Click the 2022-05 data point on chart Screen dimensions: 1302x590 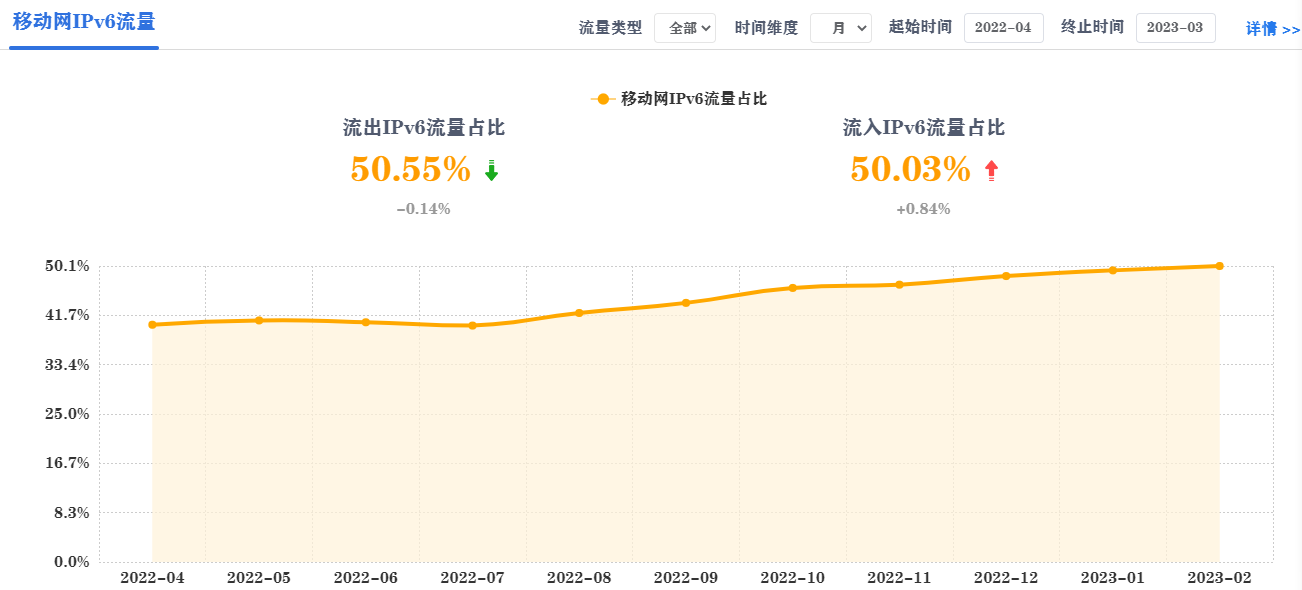coord(259,320)
